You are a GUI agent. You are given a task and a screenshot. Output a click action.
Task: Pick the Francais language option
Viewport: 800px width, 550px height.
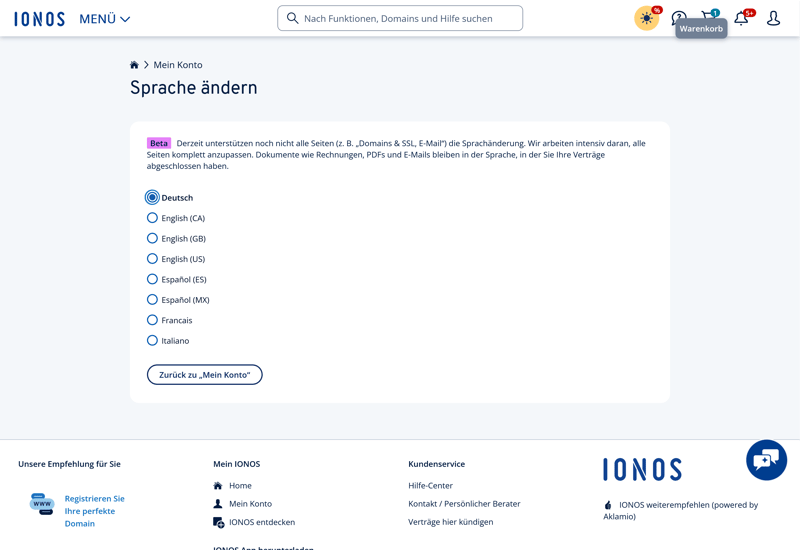pyautogui.click(x=152, y=320)
